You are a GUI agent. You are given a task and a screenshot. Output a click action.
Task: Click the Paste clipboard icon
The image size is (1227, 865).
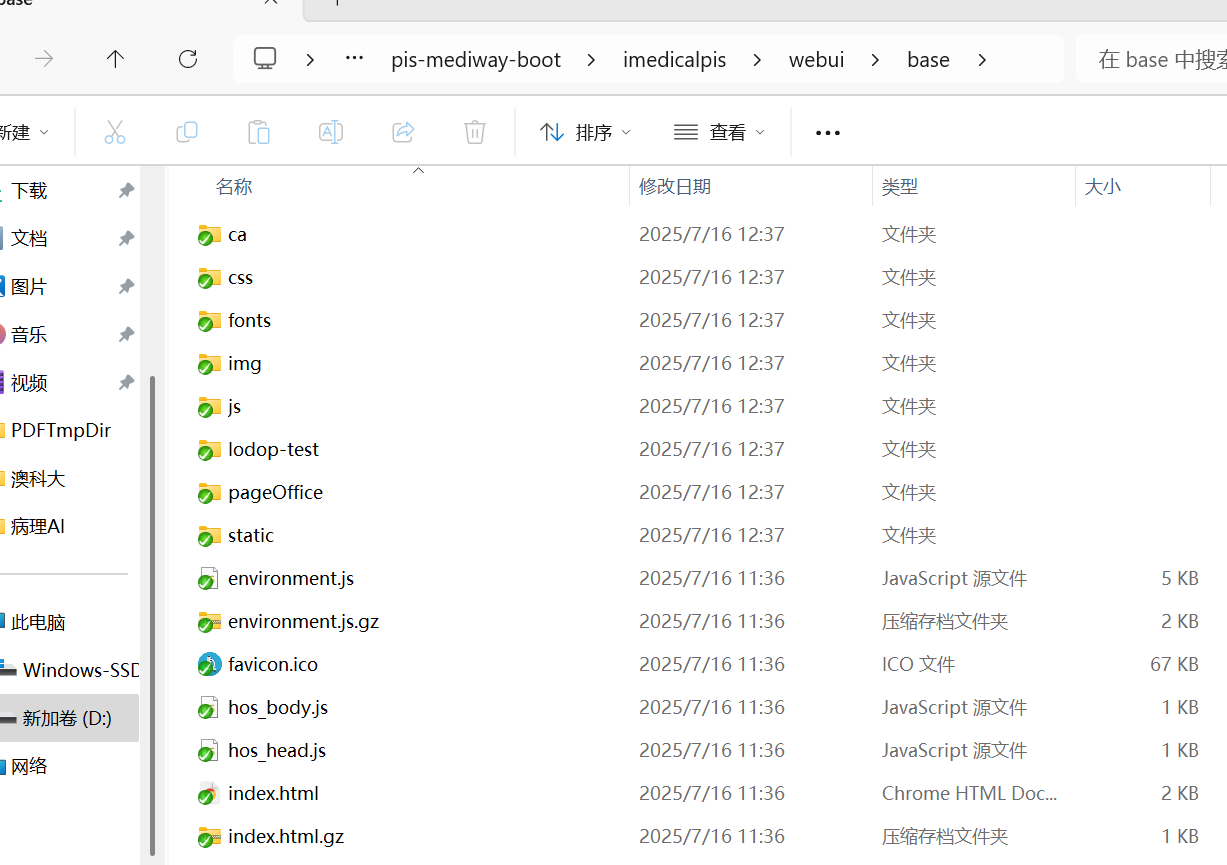[259, 132]
